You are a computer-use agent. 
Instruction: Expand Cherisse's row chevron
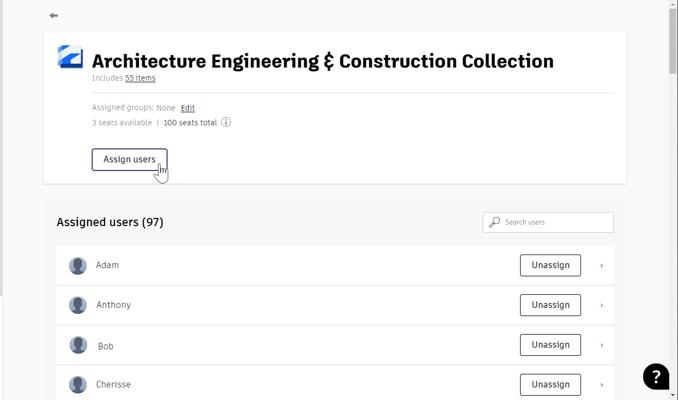601,384
